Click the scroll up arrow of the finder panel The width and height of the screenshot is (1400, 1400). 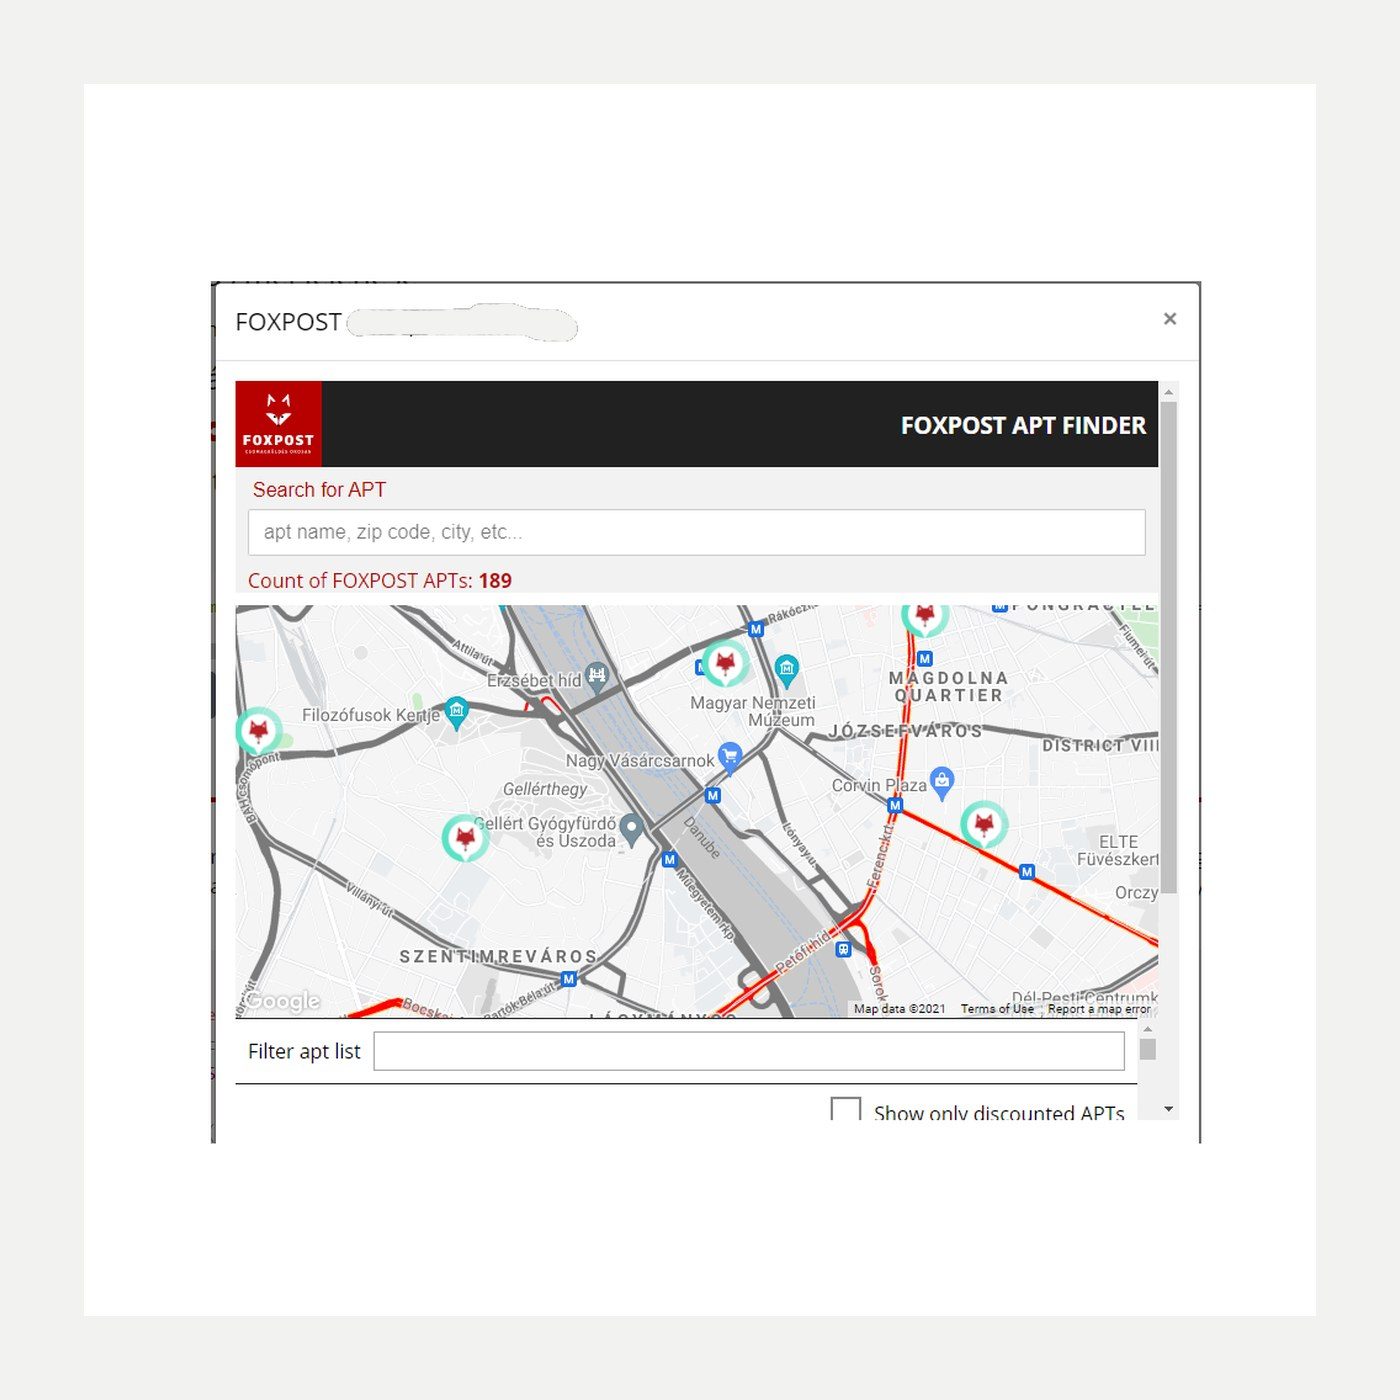point(1169,392)
